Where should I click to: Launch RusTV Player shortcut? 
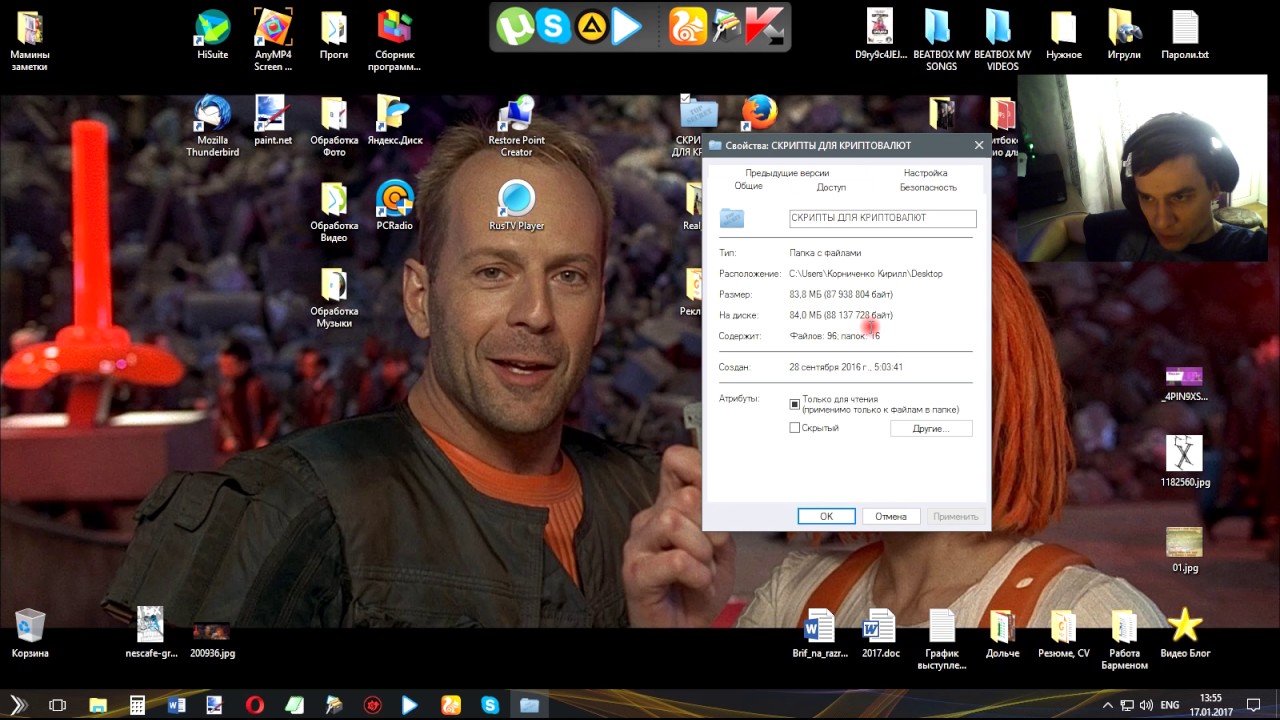pyautogui.click(x=516, y=205)
